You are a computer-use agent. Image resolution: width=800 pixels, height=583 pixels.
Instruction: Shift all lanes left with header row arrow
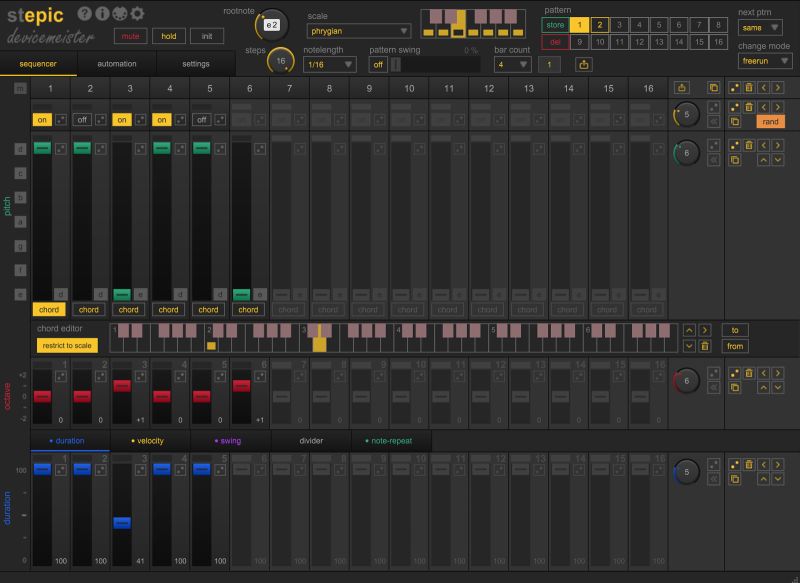click(x=764, y=88)
